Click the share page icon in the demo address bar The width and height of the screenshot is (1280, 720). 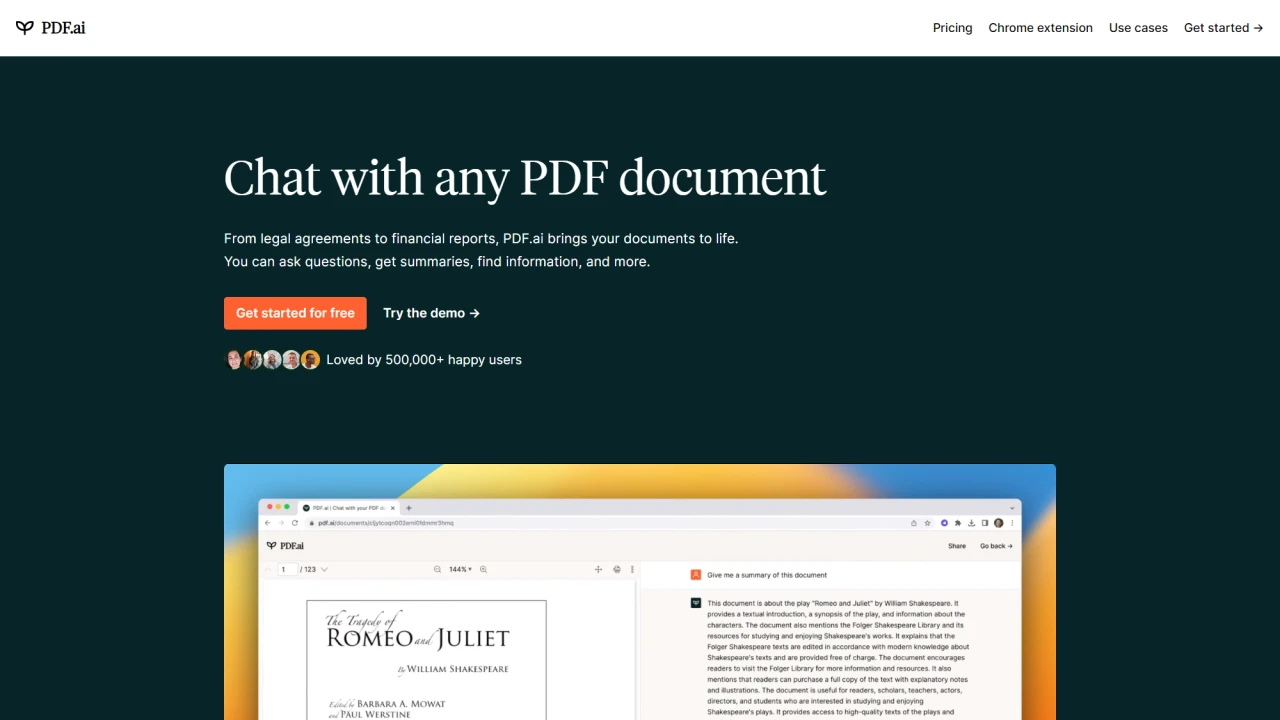point(914,523)
